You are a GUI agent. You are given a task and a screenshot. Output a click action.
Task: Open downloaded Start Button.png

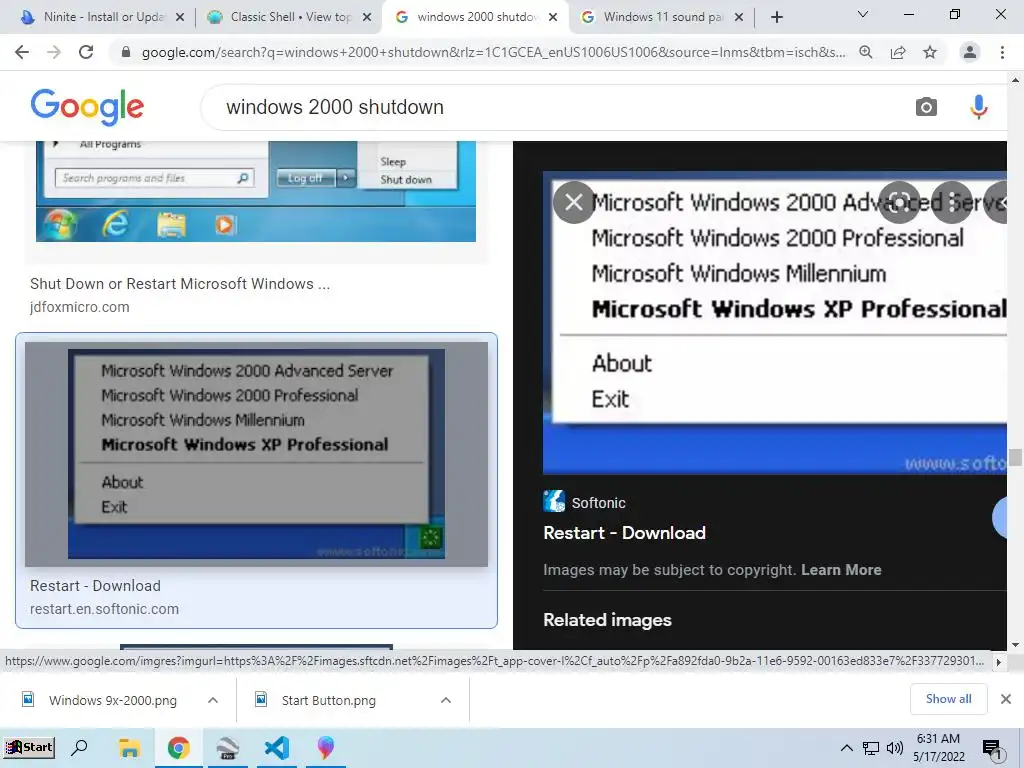coord(328,700)
